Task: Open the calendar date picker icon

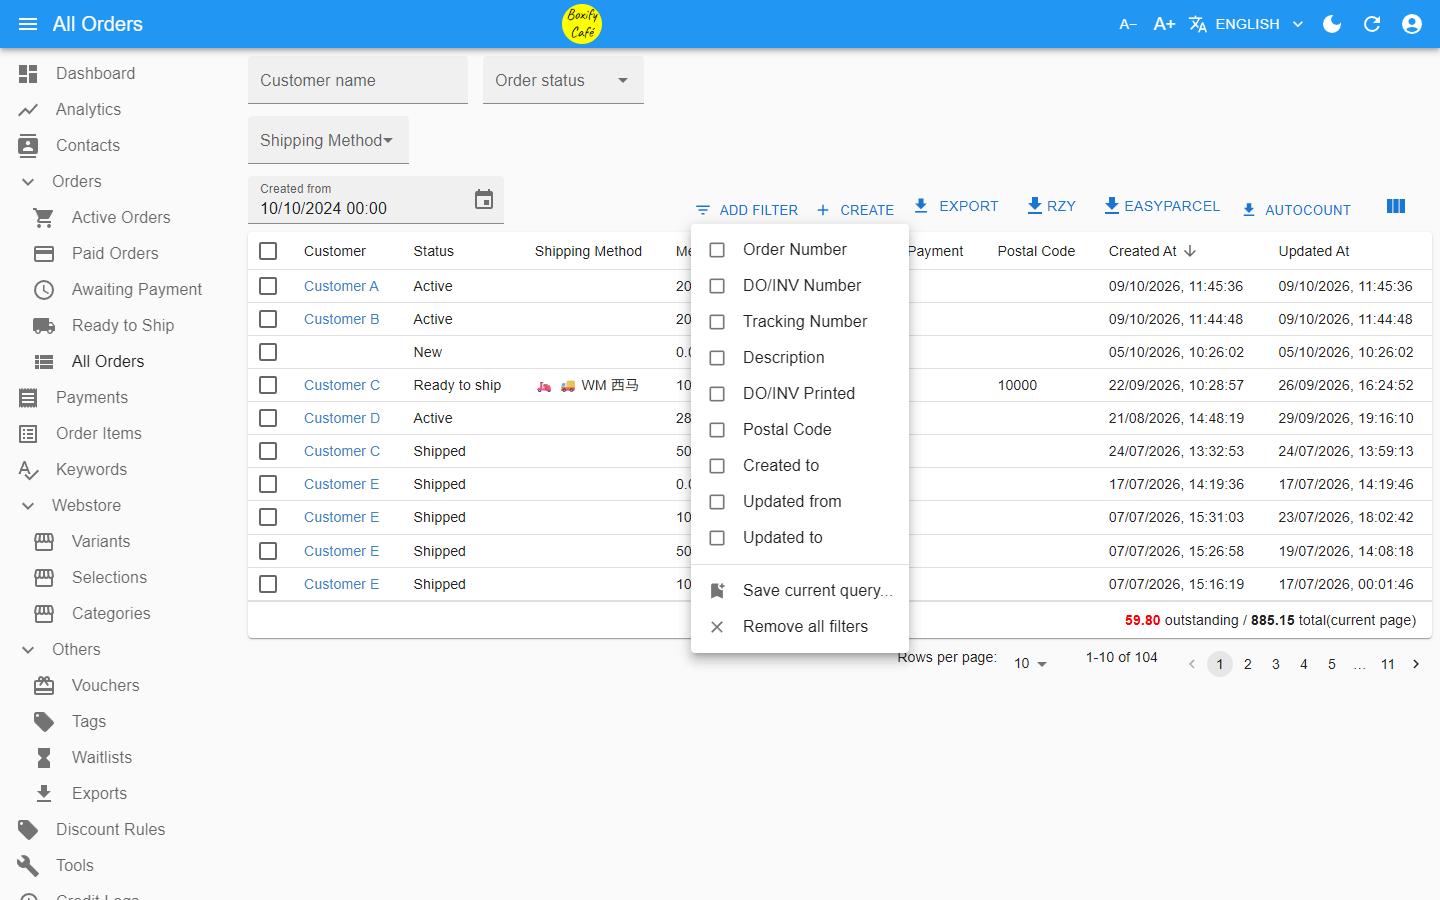Action: (484, 199)
